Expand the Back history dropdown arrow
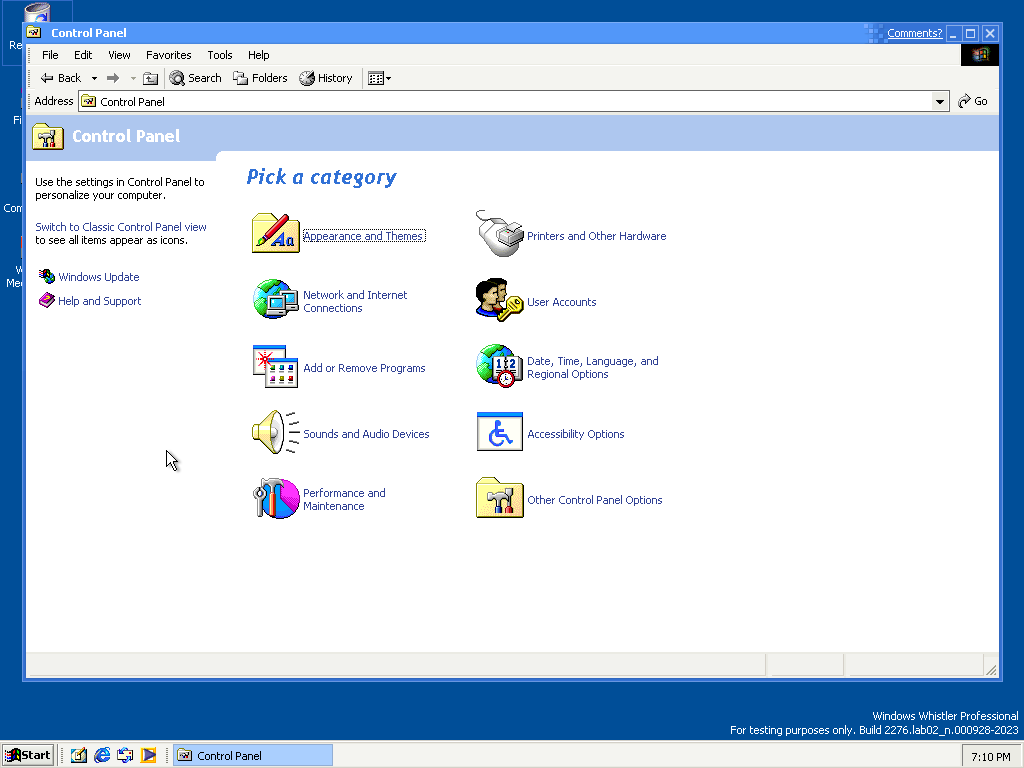Viewport: 1024px width, 768px height. tap(94, 78)
